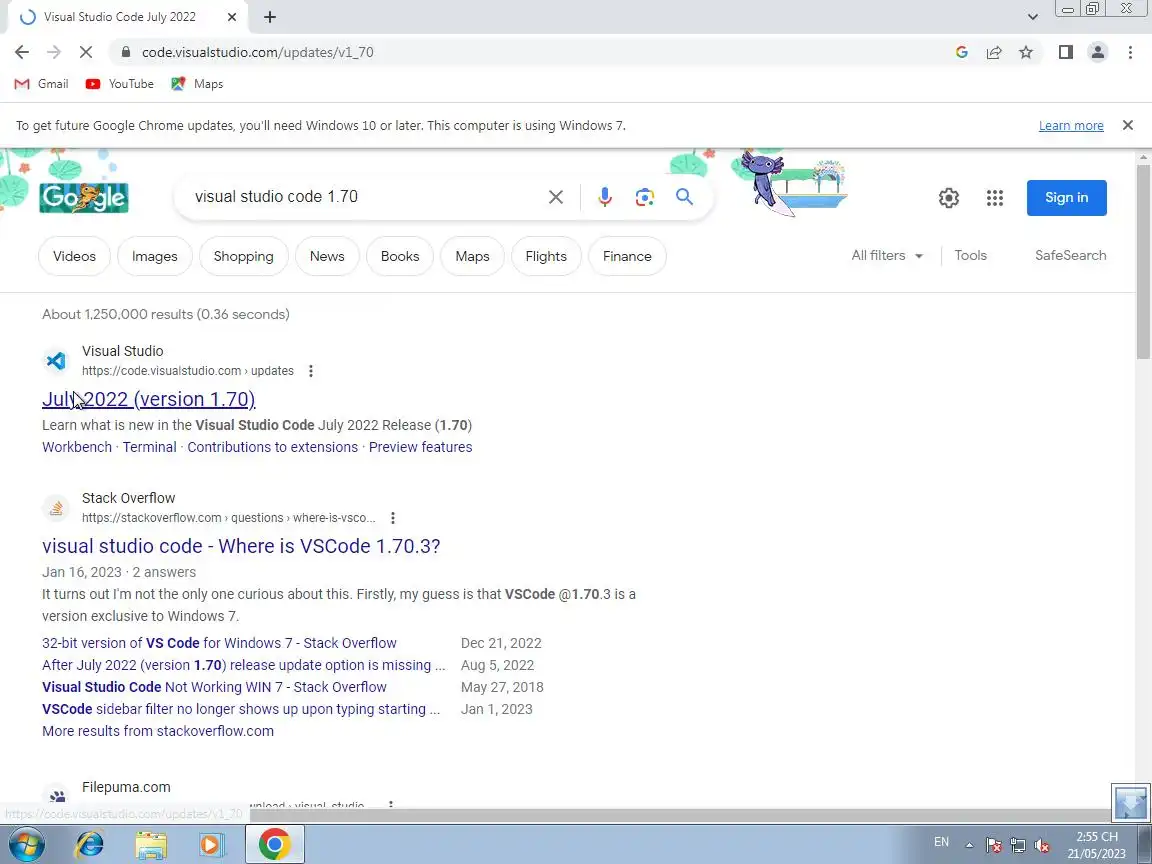Image resolution: width=1152 pixels, height=864 pixels.
Task: Open Windows Media Player from taskbar
Action: tap(212, 844)
